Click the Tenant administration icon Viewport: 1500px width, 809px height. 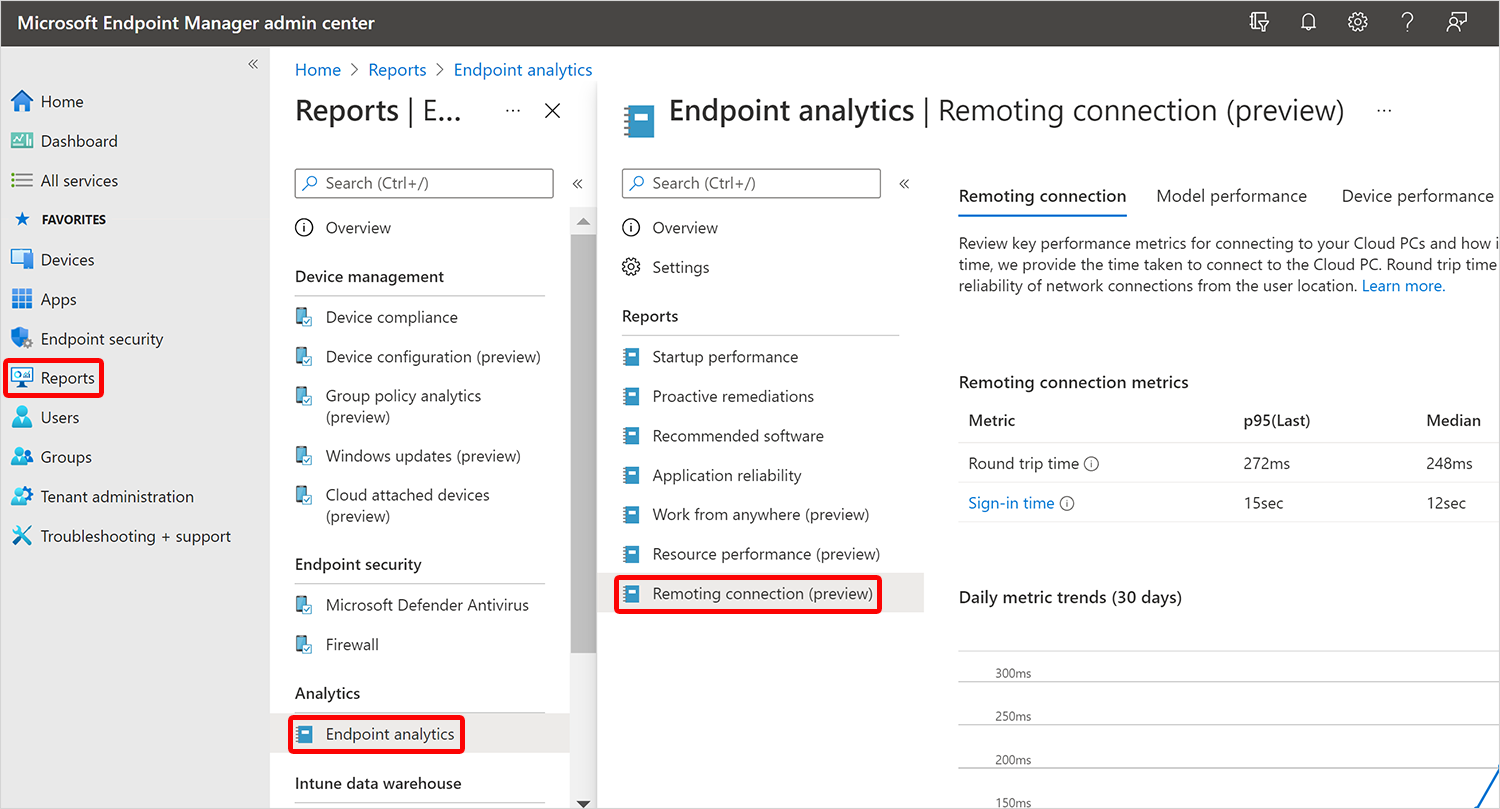22,497
